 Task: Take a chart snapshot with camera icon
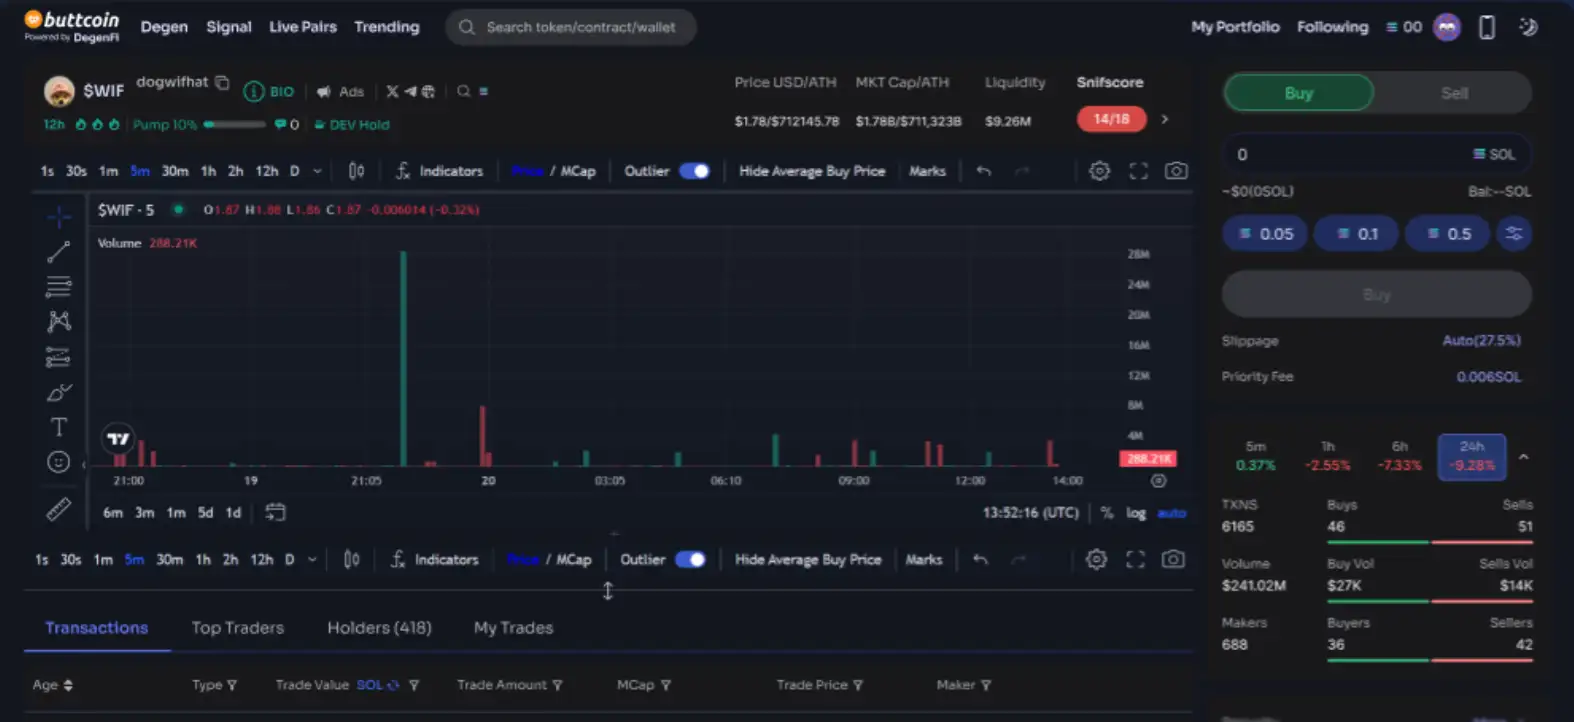tap(1177, 171)
